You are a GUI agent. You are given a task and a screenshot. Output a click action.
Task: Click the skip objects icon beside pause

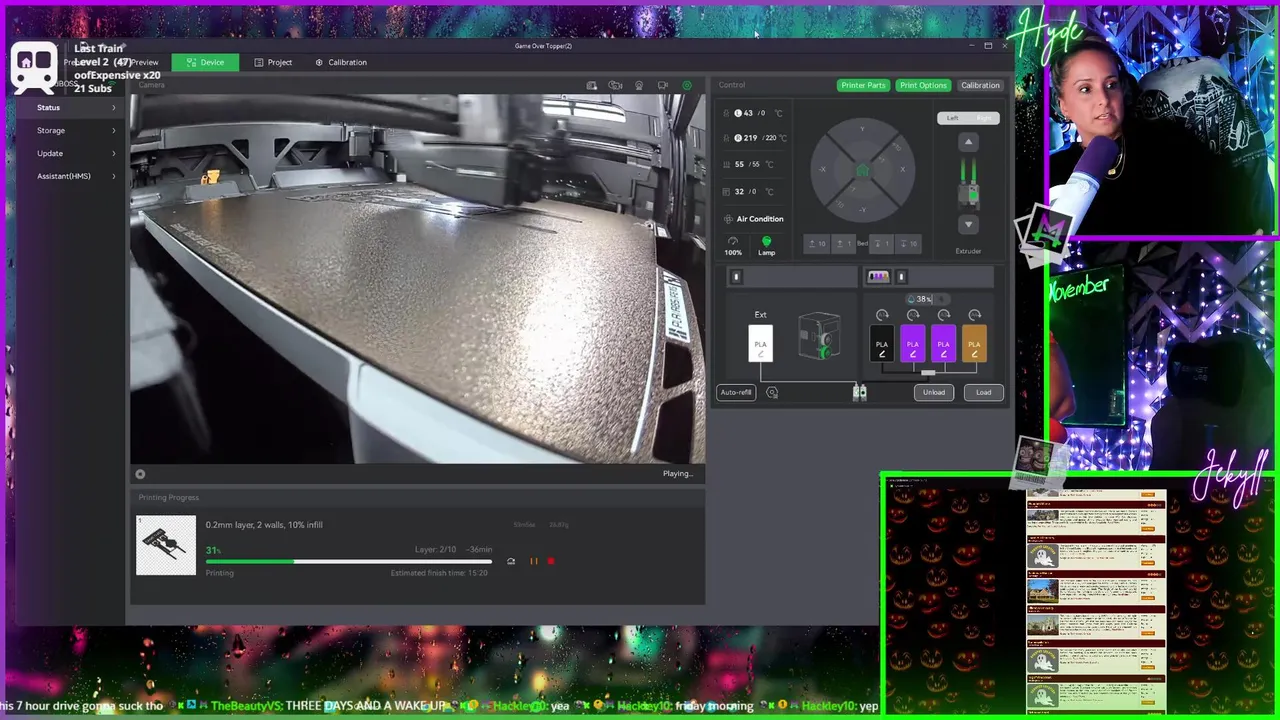511,561
